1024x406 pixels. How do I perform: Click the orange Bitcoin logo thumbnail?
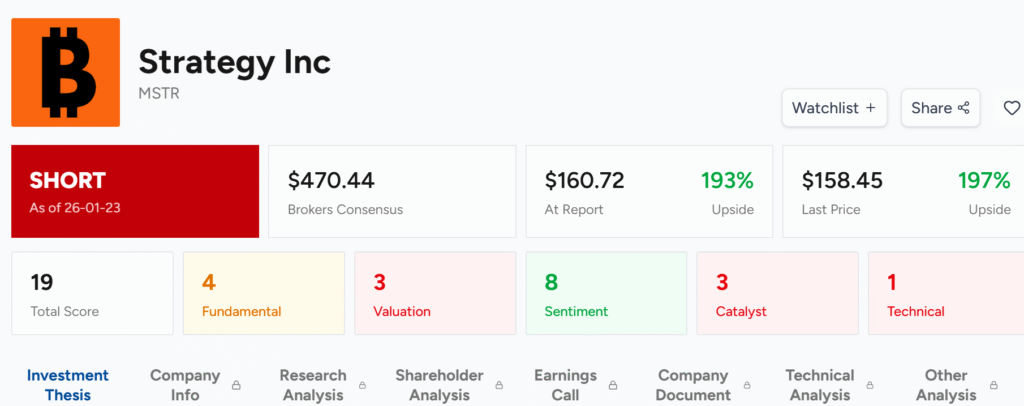(66, 72)
